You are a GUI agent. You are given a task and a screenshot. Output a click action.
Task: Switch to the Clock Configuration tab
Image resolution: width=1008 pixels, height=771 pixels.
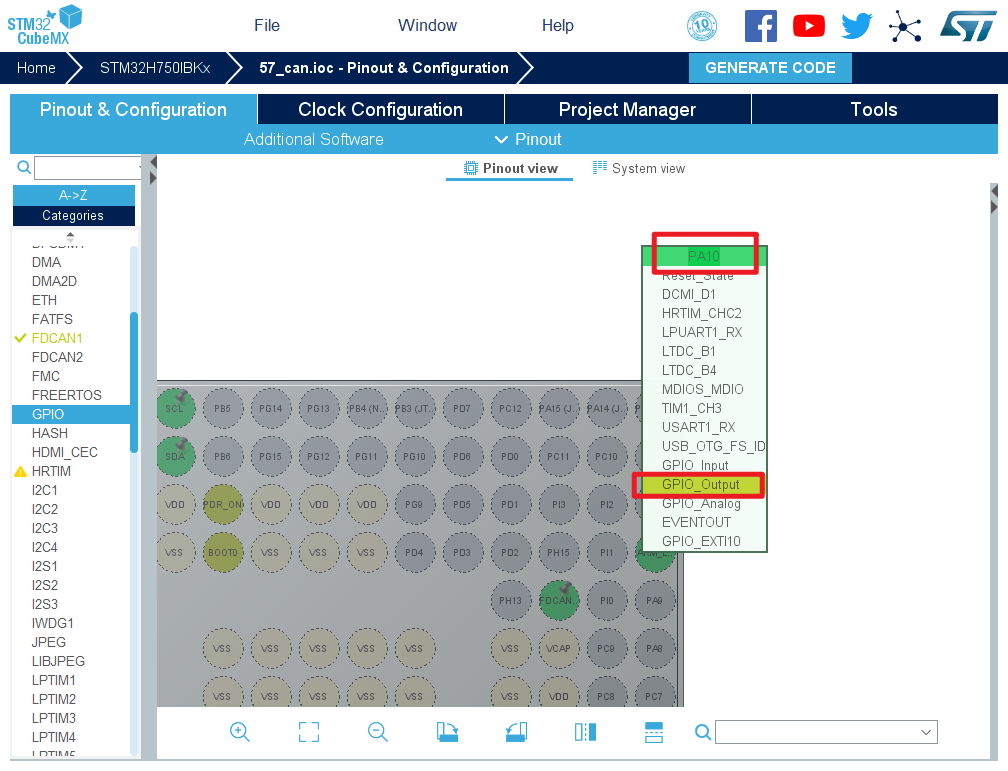[x=380, y=110]
